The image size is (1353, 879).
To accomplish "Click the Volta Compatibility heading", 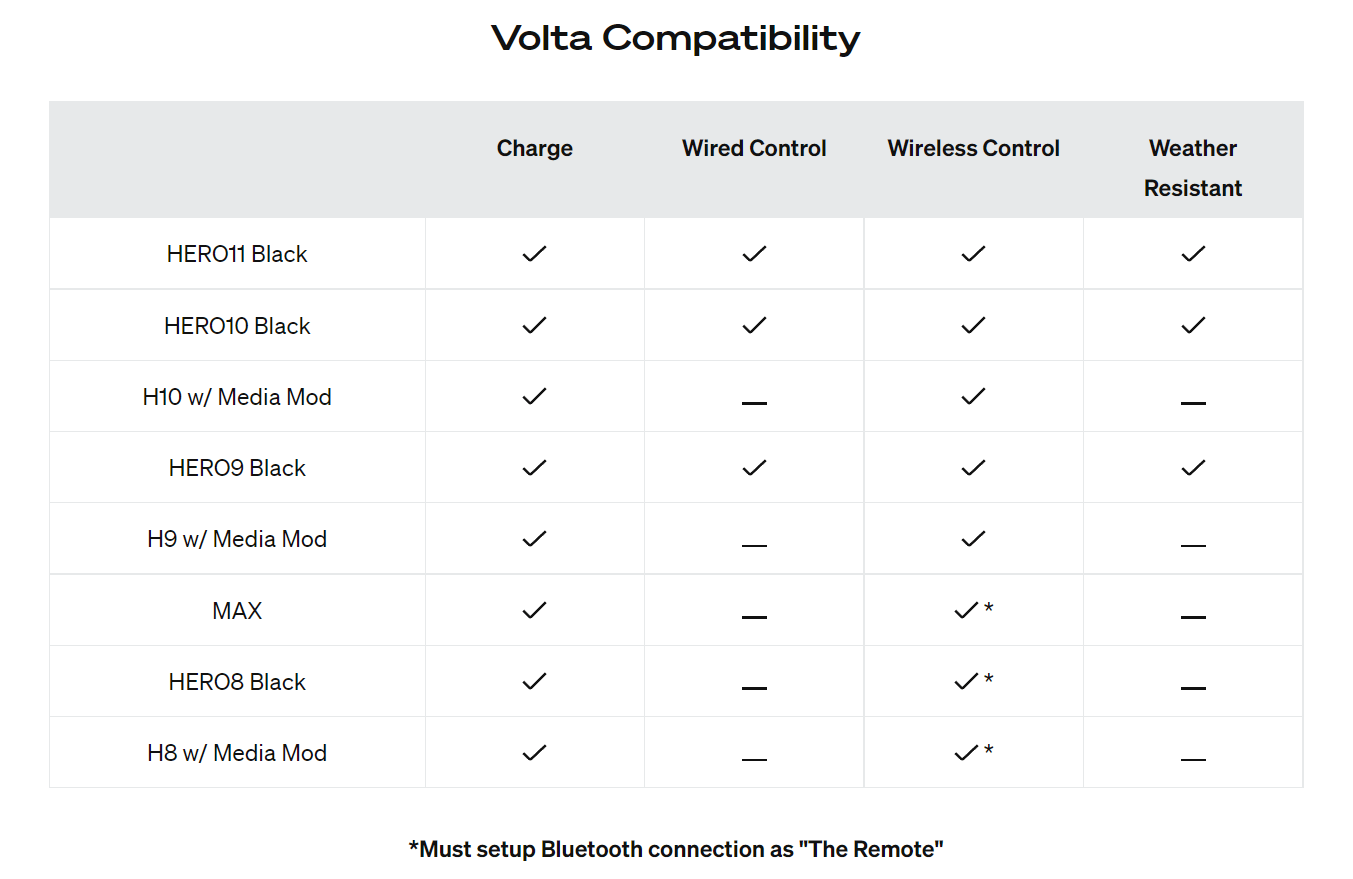I will click(676, 38).
